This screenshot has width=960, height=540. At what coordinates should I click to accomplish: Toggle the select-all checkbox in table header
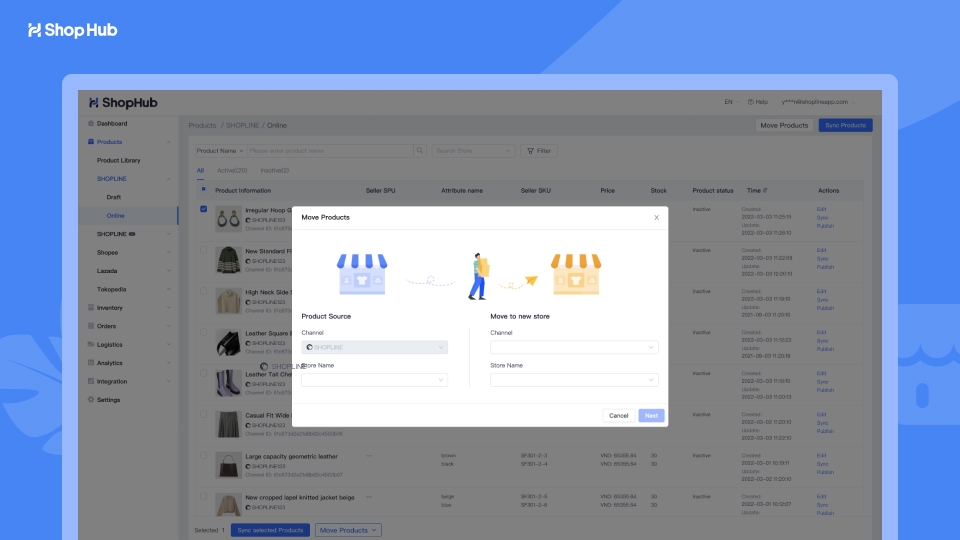204,189
